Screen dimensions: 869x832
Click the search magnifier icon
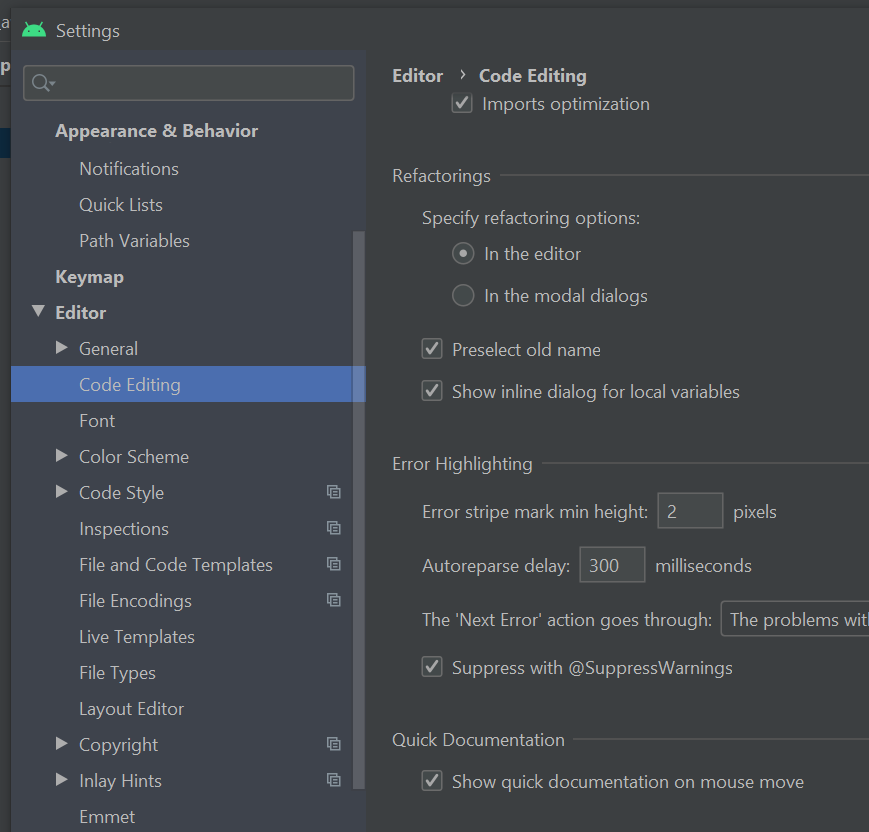(x=42, y=83)
